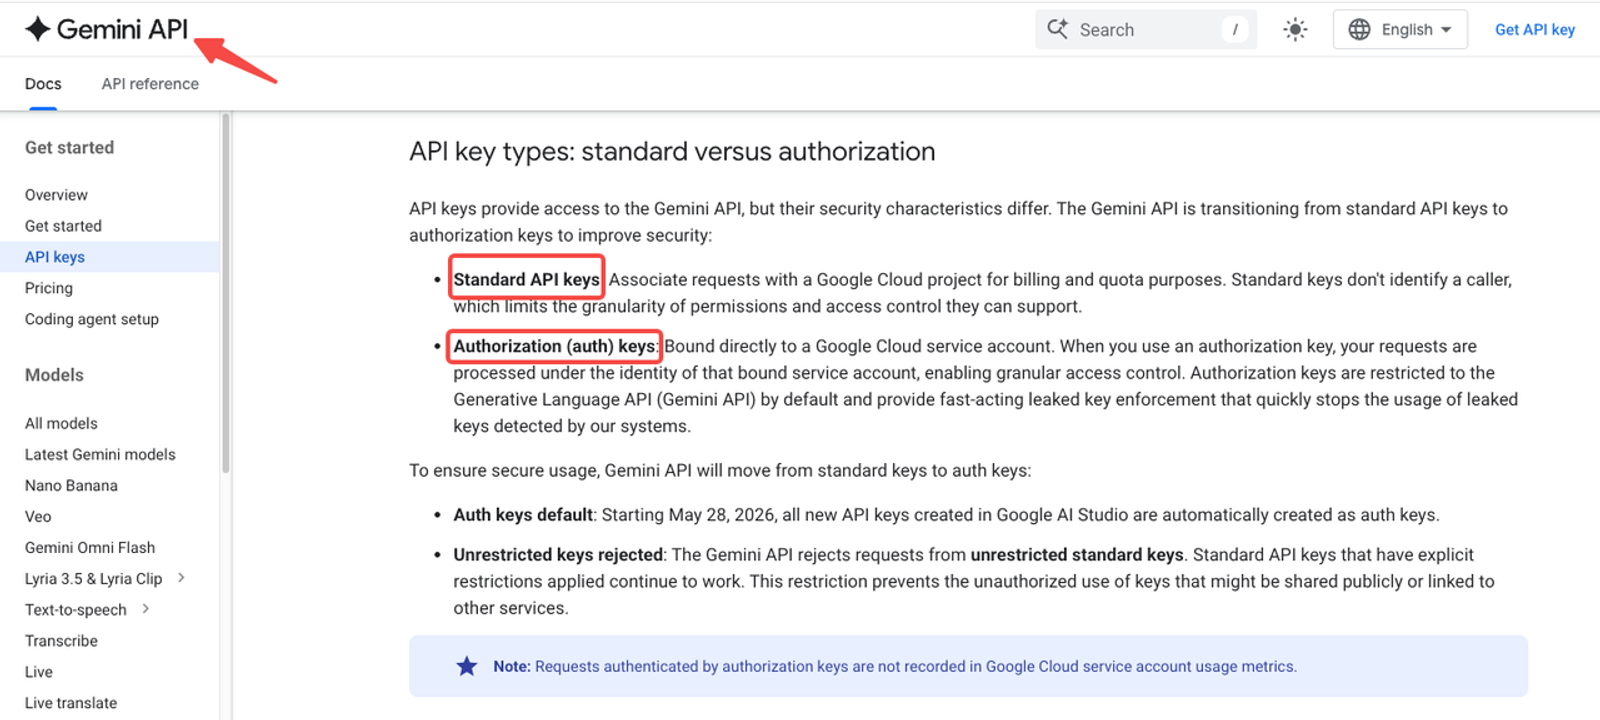
Task: Switch to the API reference tab
Action: pos(150,84)
